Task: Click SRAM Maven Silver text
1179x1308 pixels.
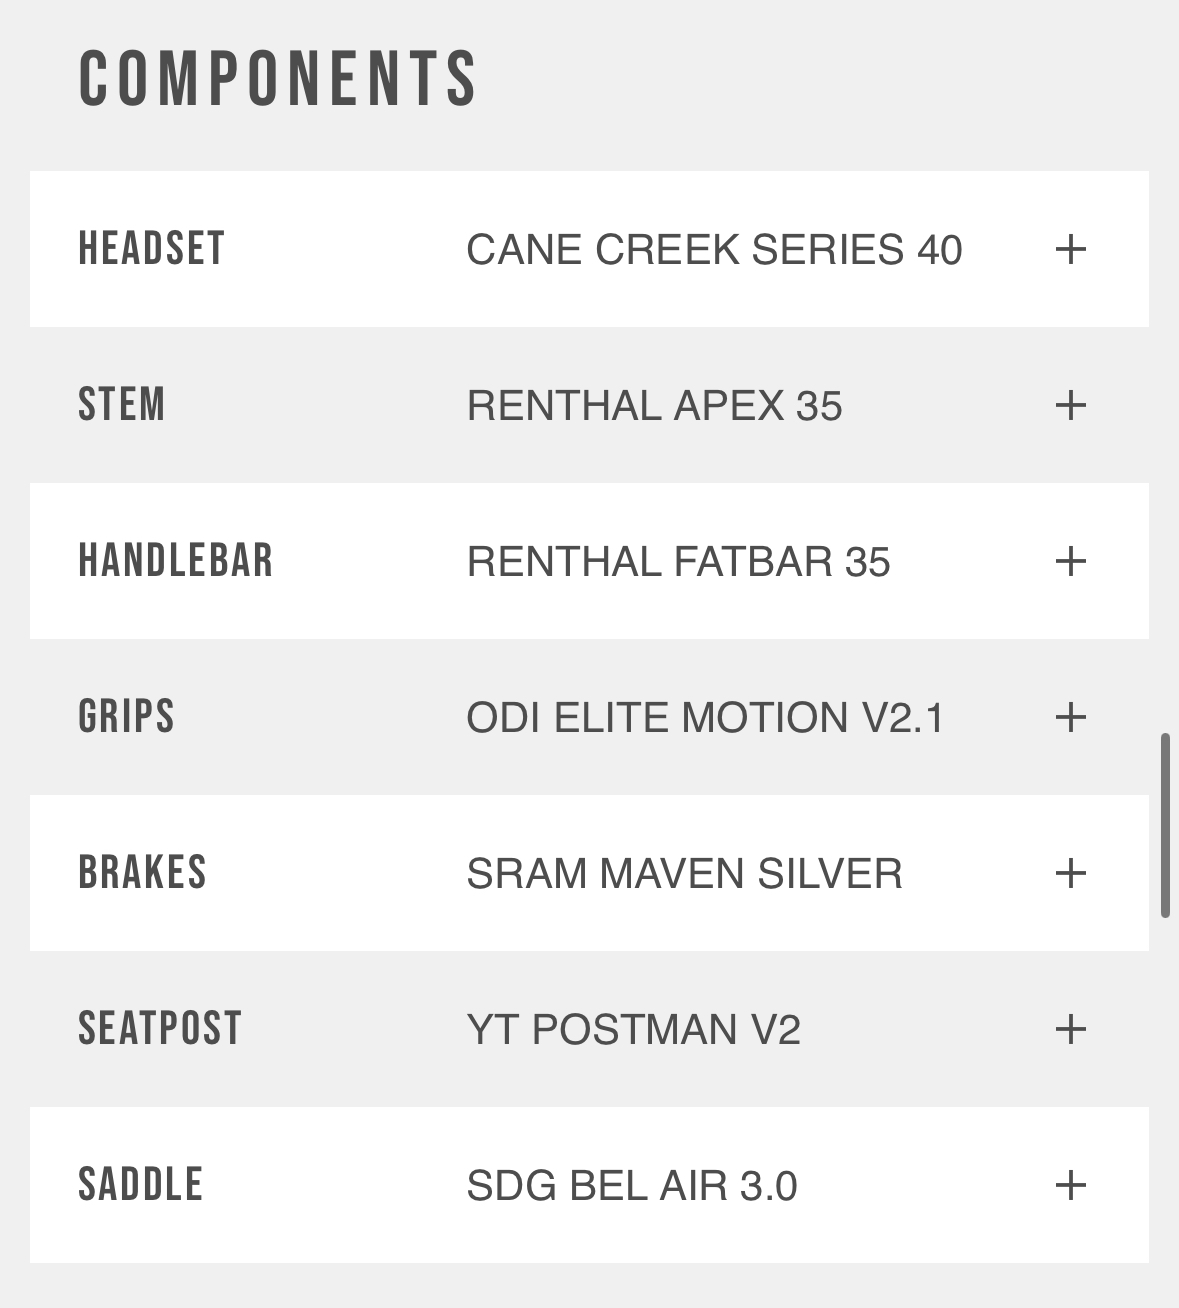Action: pos(684,874)
